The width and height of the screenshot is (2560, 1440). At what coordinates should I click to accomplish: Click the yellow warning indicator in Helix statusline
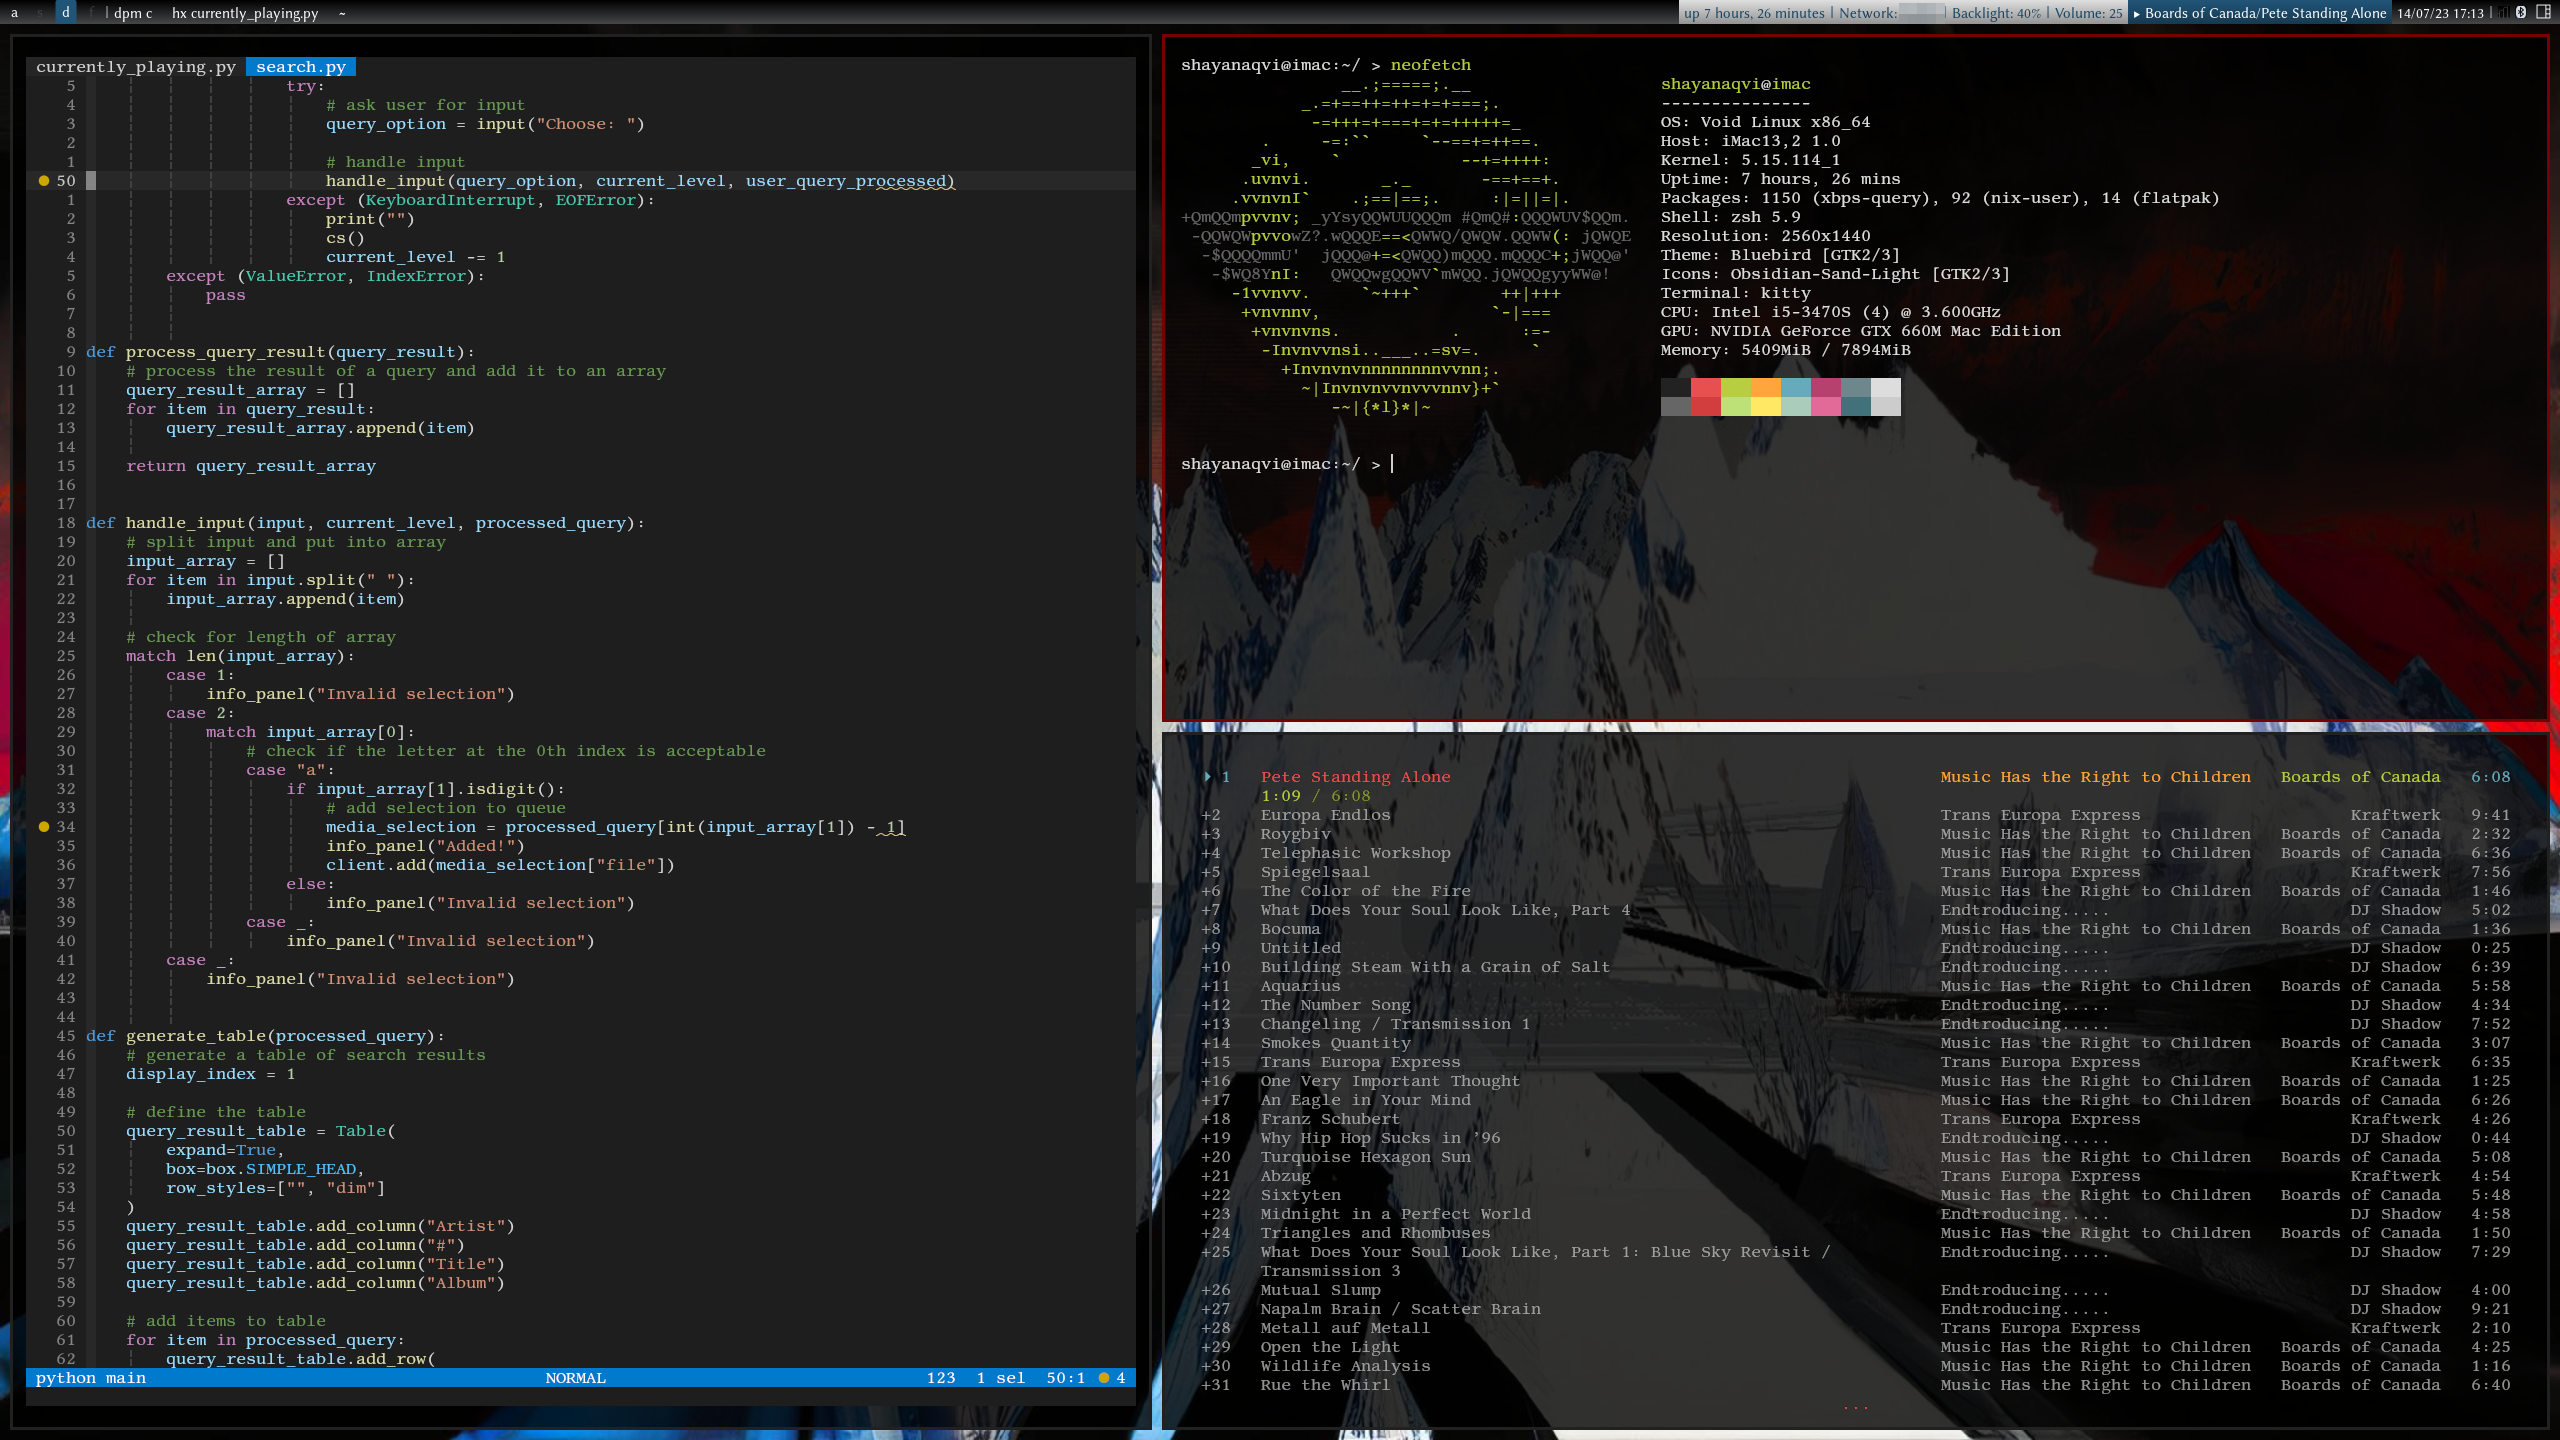pyautogui.click(x=1104, y=1378)
